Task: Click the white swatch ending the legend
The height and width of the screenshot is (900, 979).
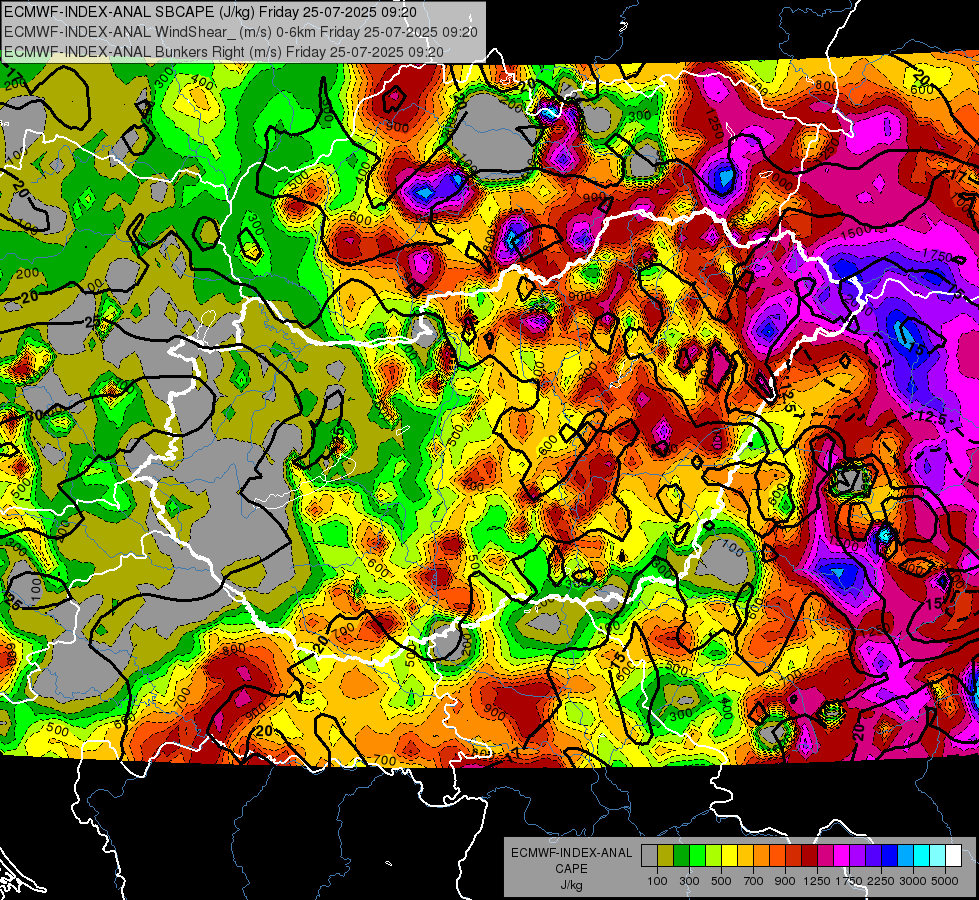Action: click(953, 855)
